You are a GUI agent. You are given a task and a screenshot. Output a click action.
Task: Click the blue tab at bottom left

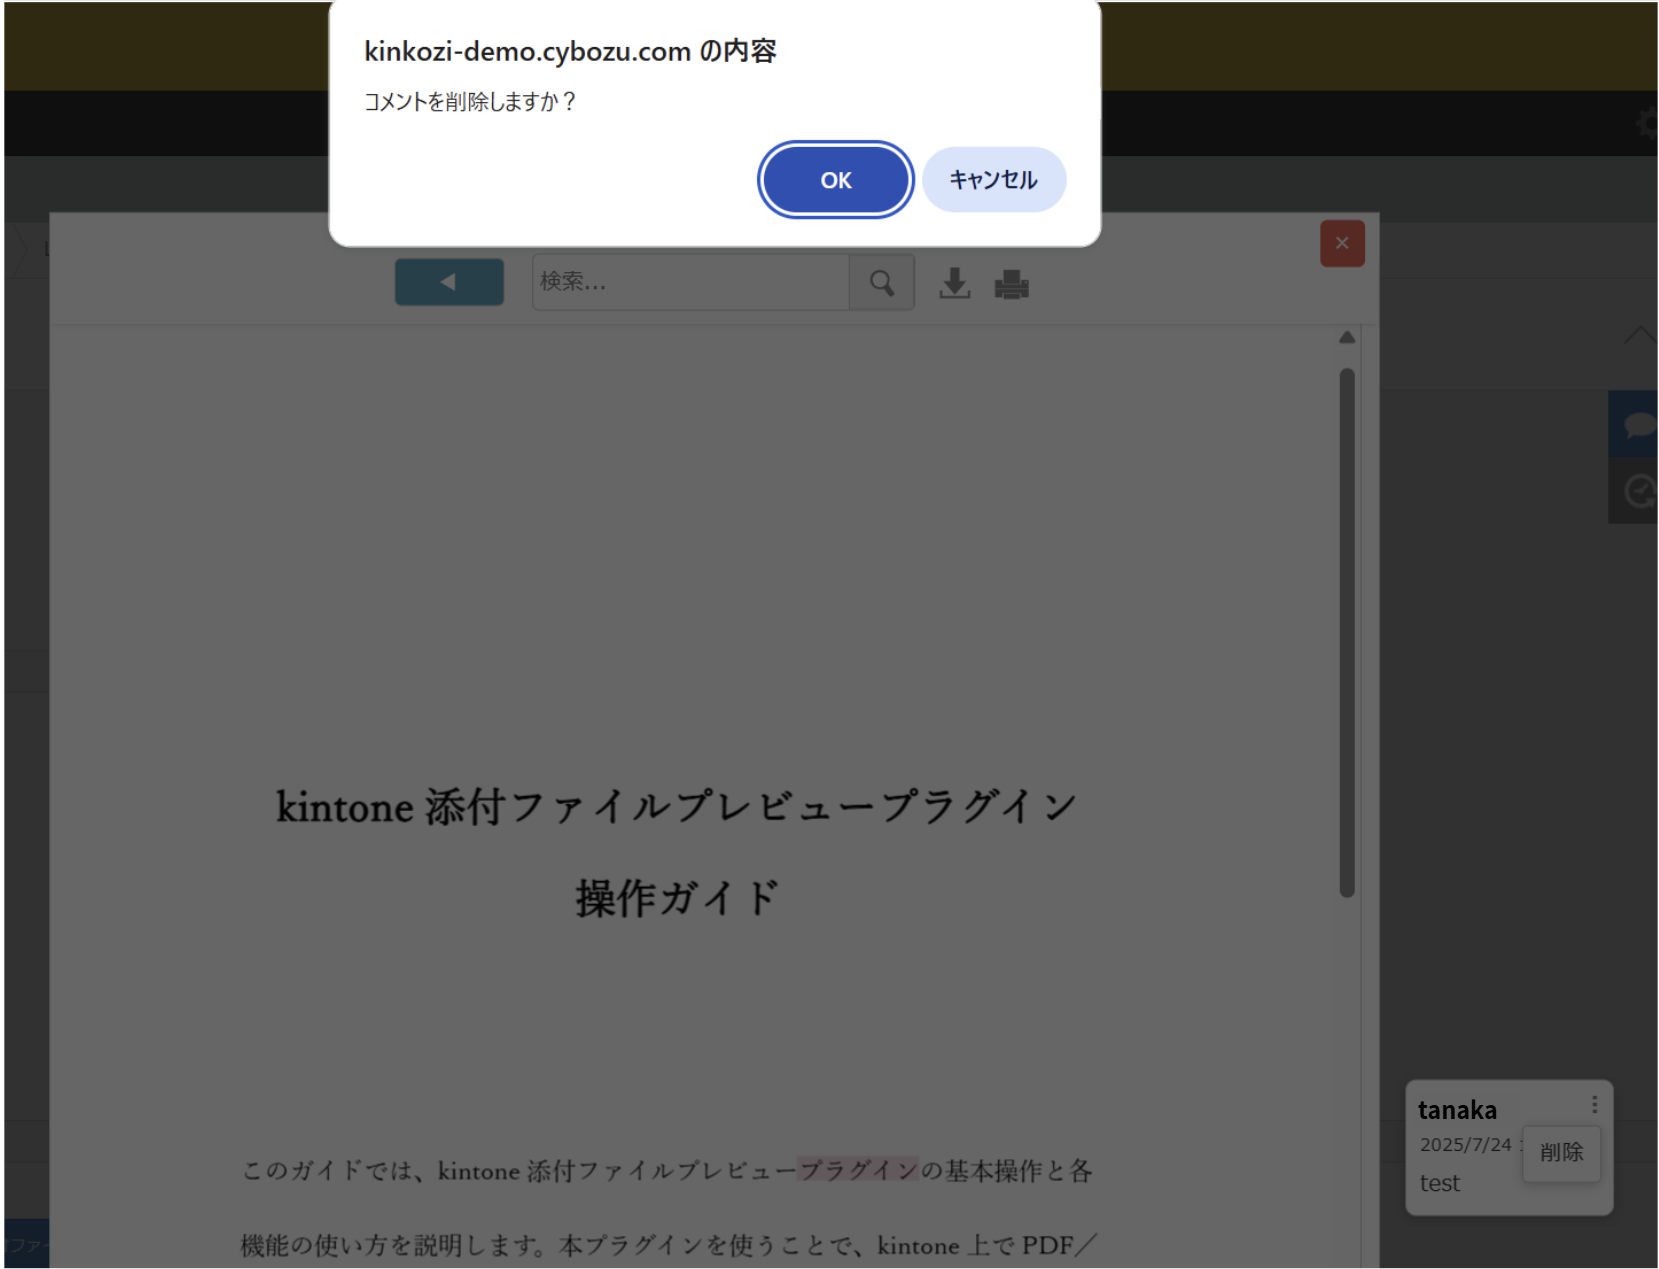pos(26,1244)
